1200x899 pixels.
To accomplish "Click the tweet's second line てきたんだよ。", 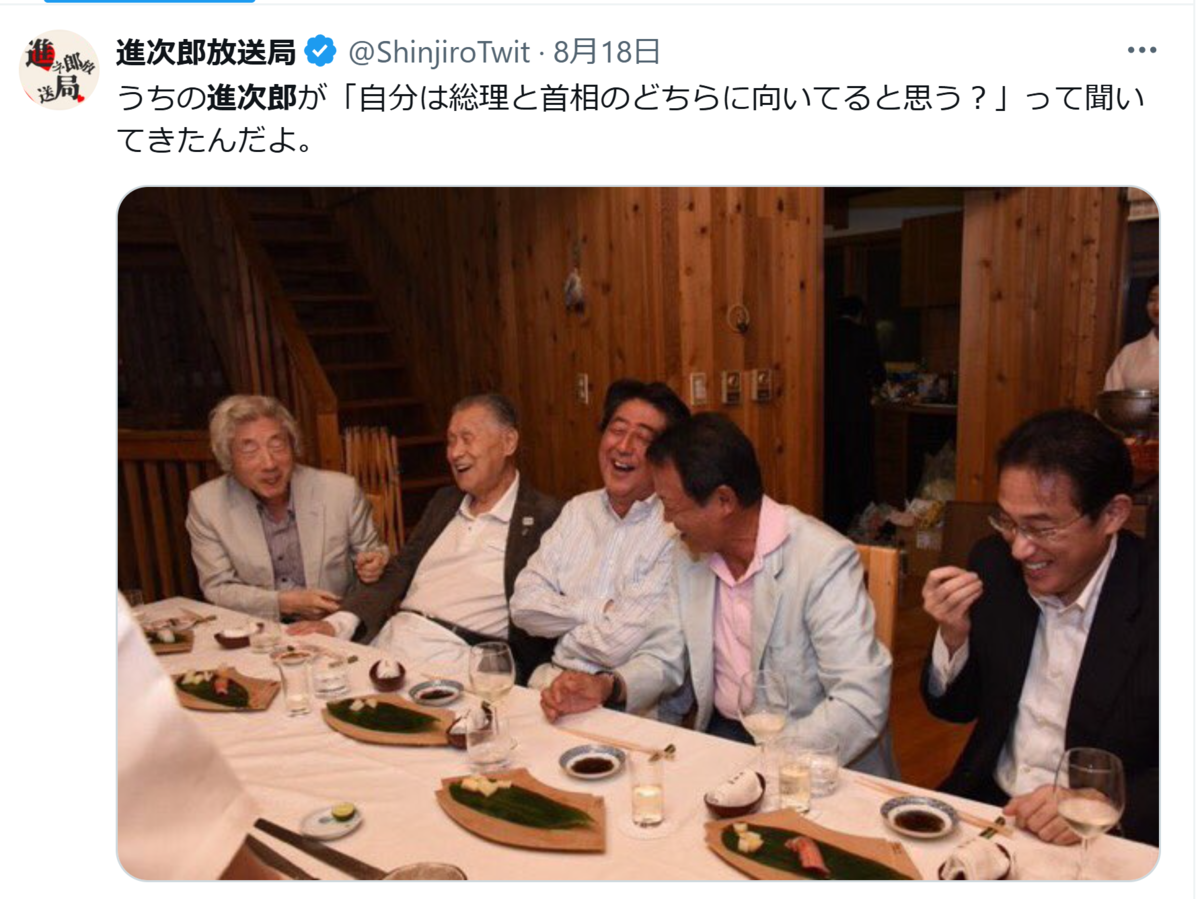I will (217, 141).
